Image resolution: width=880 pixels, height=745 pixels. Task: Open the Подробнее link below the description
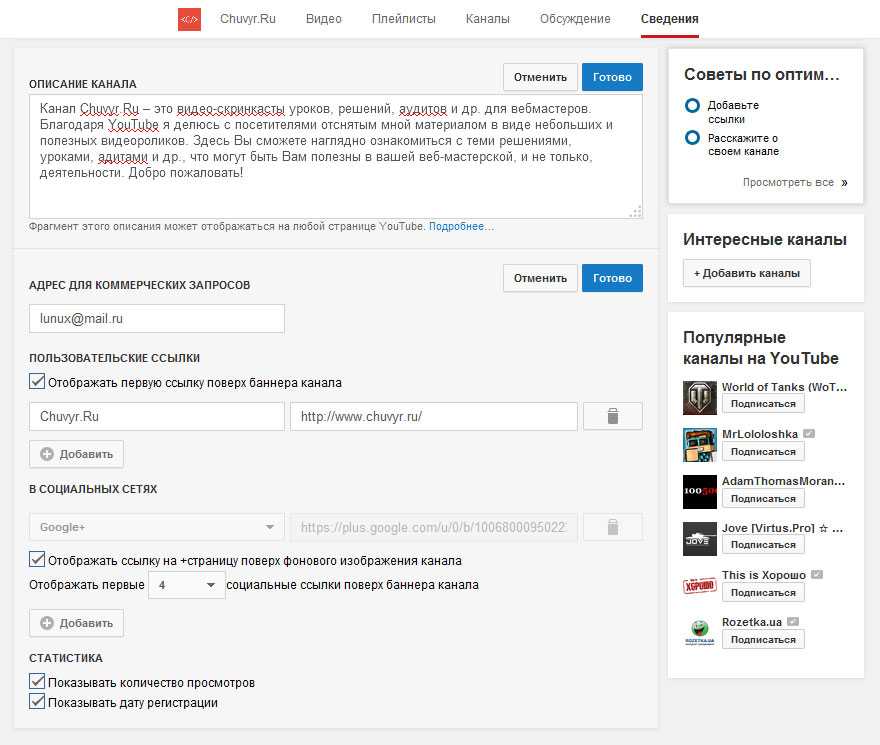click(461, 226)
